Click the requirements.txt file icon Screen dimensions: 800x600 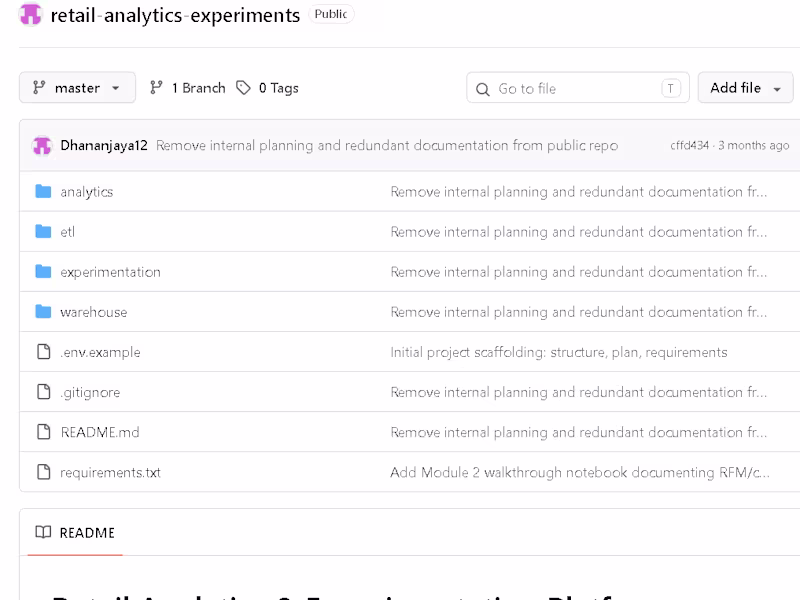click(44, 472)
